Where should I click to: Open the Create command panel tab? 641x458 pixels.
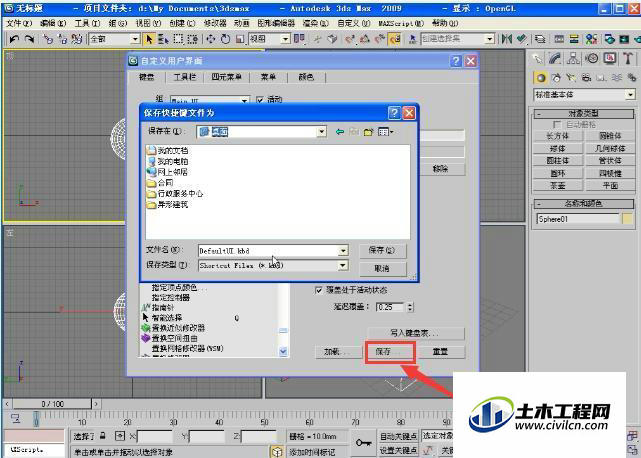pyautogui.click(x=538, y=59)
